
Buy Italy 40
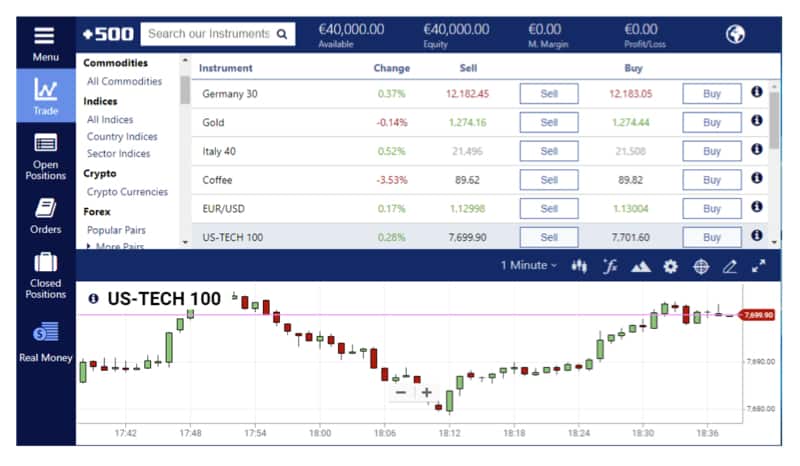coord(712,151)
